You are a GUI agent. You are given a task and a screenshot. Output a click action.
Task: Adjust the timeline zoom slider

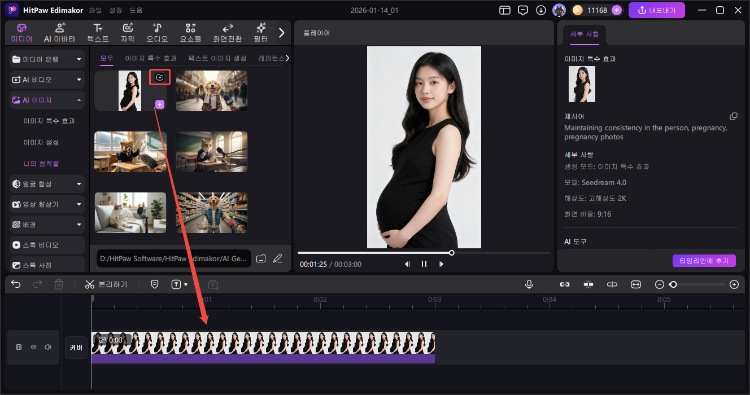tap(697, 285)
